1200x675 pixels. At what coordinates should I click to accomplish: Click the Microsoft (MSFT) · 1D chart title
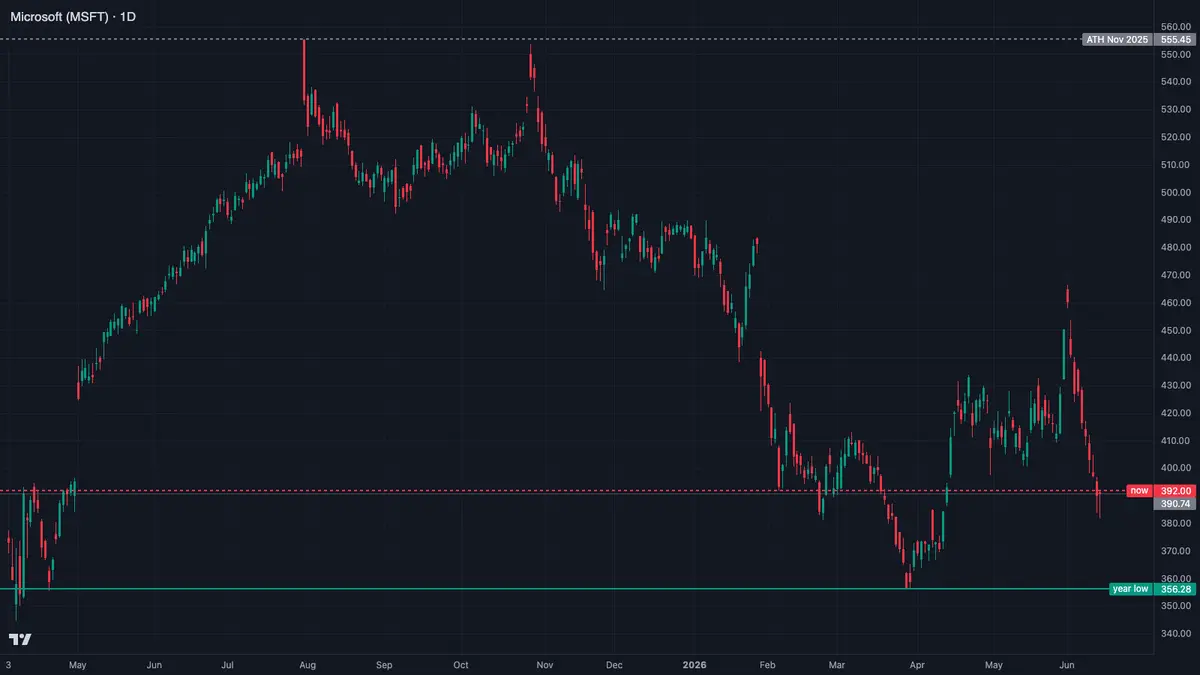point(72,17)
